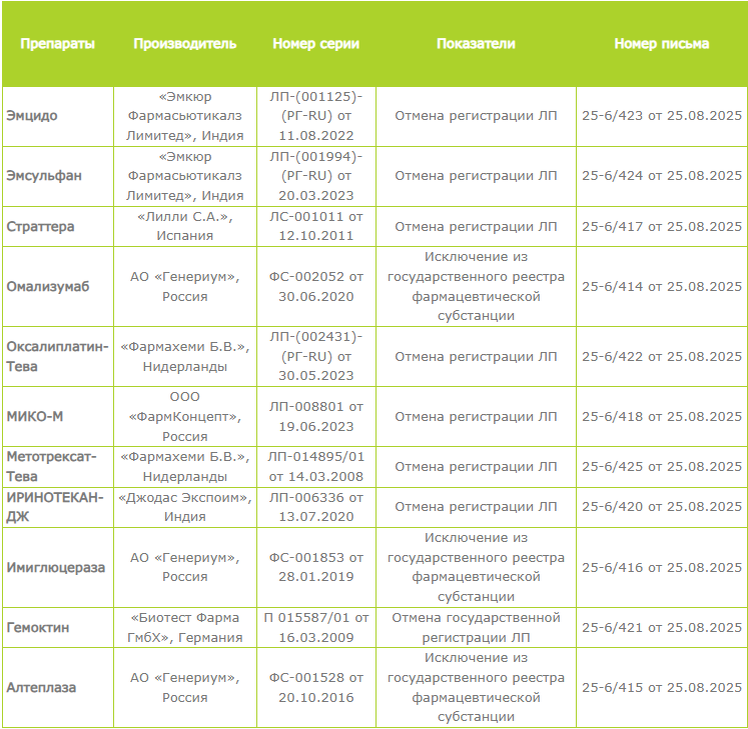Click the Фармахеми manufacturer in the Метотрексат-Тева row
This screenshot has height=729, width=748.
click(185, 467)
